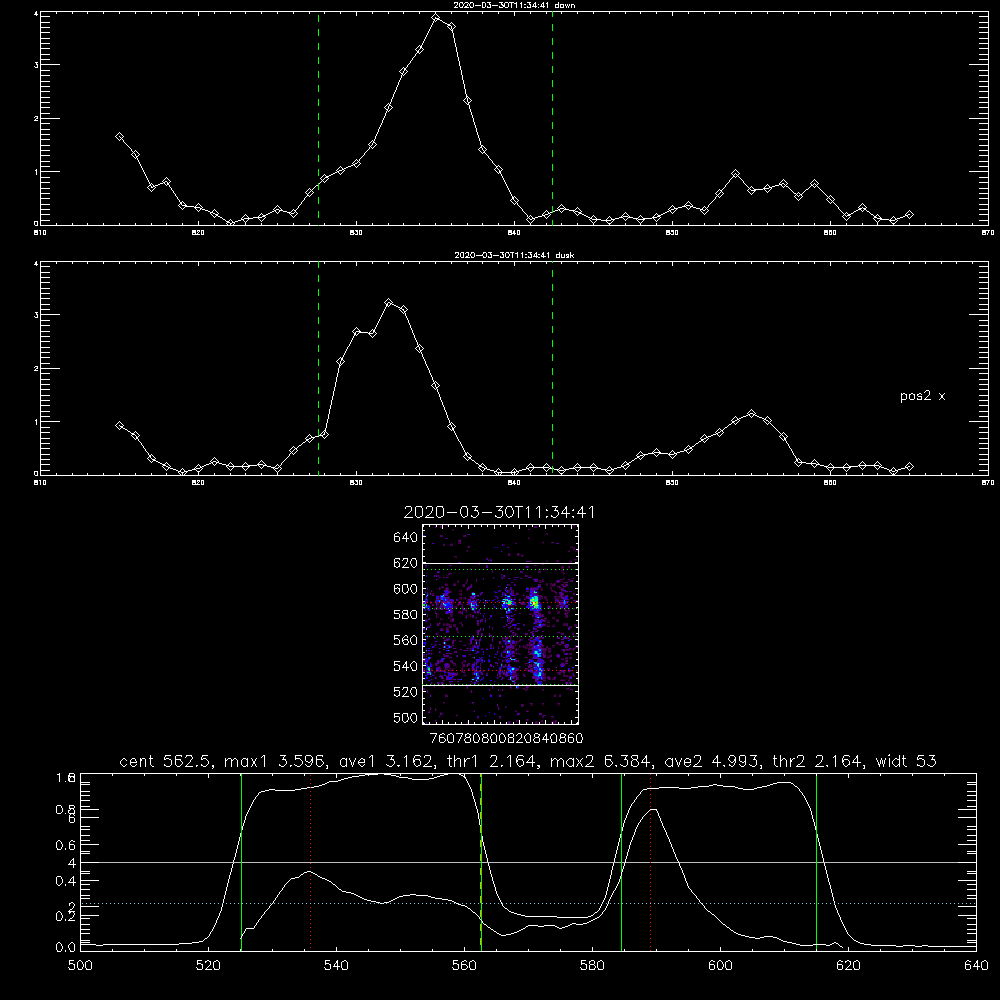Screen dimensions: 1000x1000
Task: Click the lower white horizontal line in spectral image
Action: pos(500,686)
